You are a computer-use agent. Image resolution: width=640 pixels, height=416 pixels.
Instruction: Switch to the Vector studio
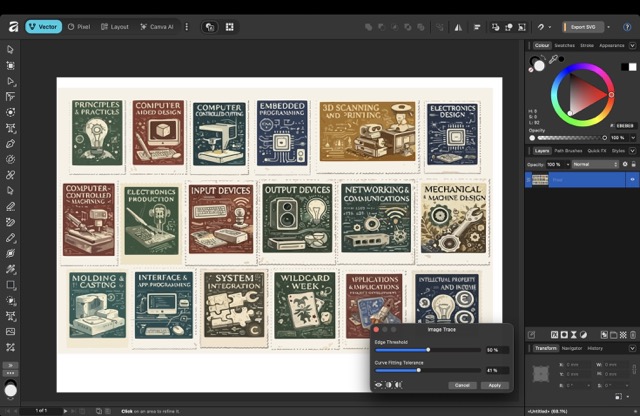(x=43, y=27)
